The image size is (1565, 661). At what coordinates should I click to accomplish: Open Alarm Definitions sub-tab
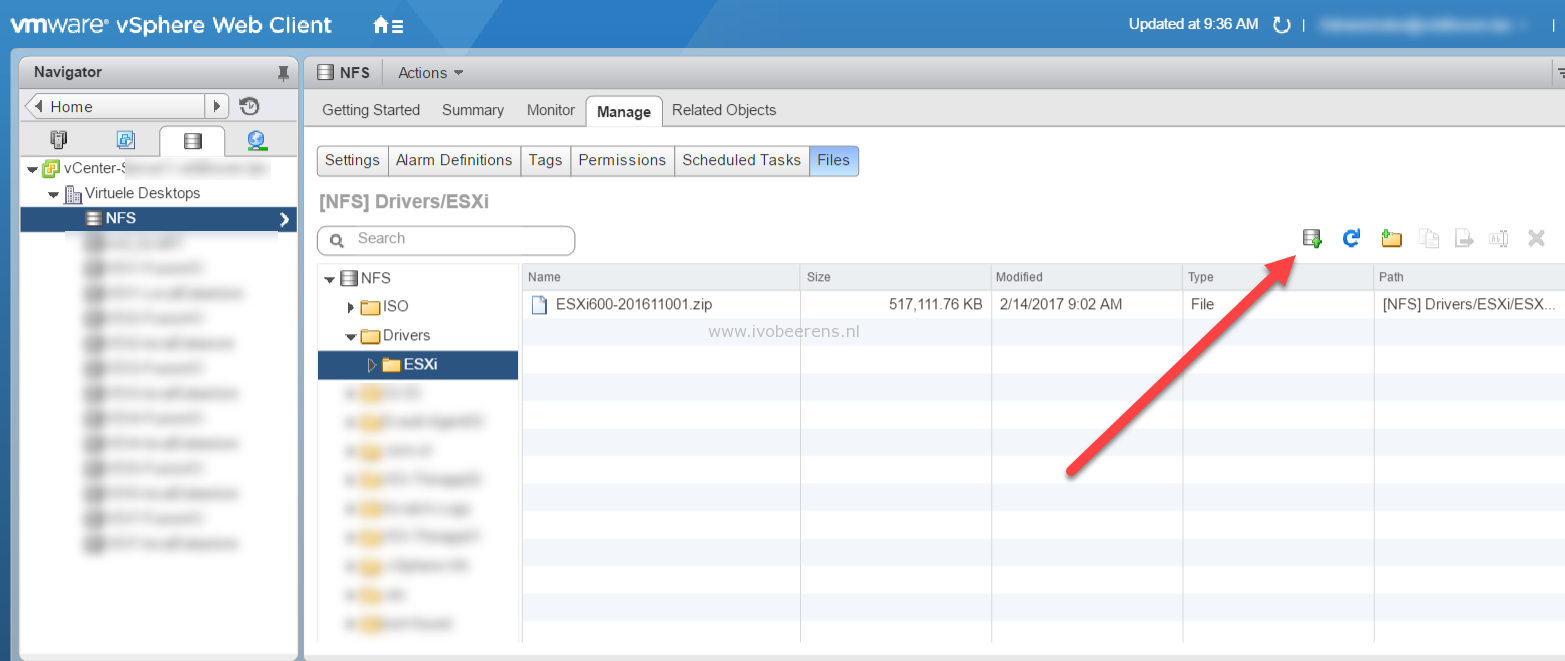[x=454, y=160]
